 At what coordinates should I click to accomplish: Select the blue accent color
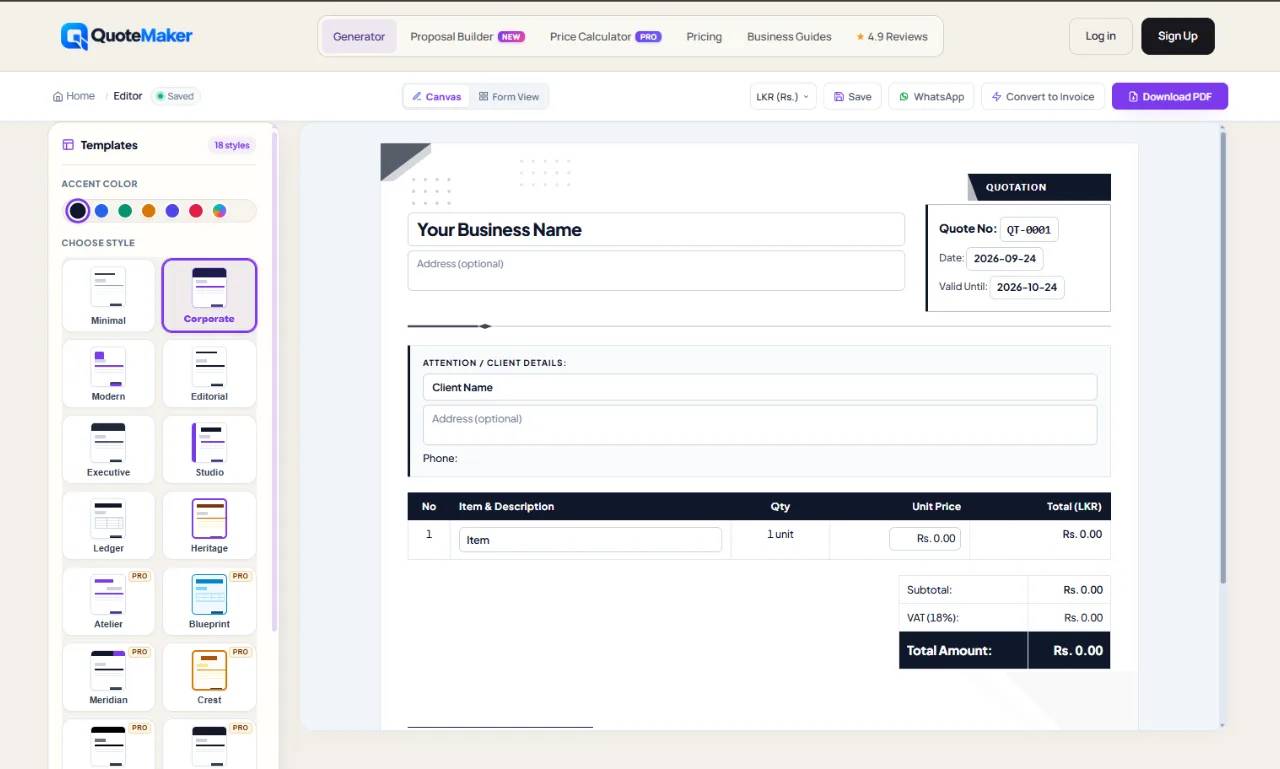[x=101, y=211]
